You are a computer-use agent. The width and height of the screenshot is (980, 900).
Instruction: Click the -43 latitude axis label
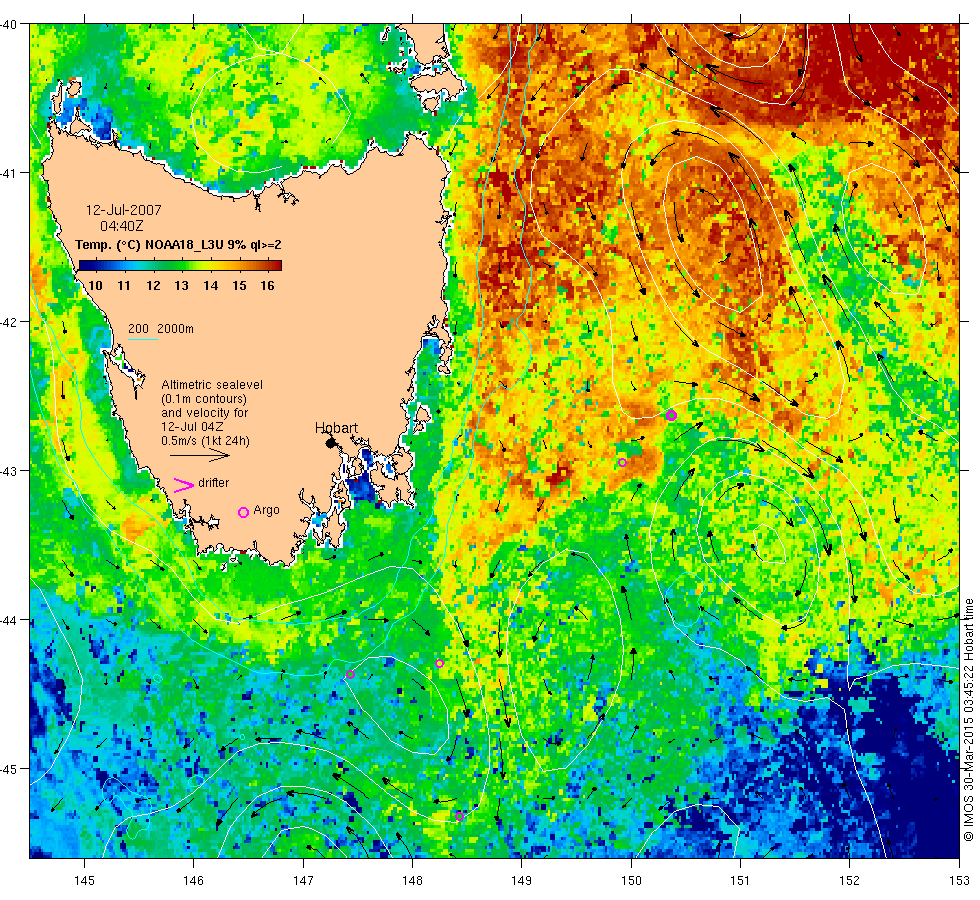9,471
